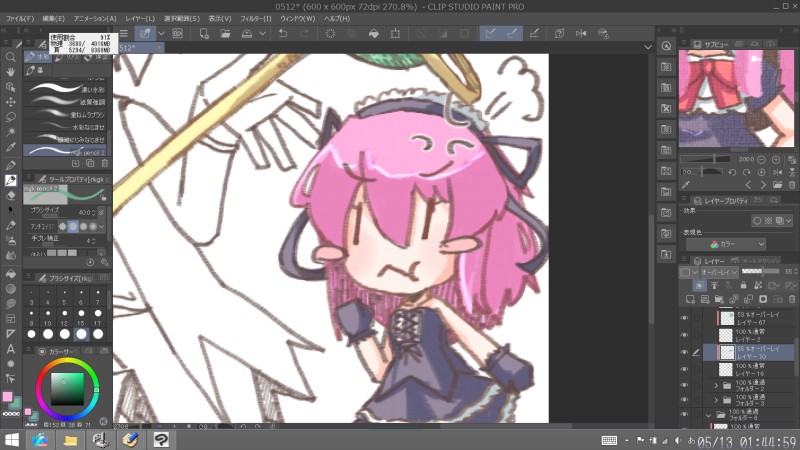Click the Undo arrow in command bar

283,34
